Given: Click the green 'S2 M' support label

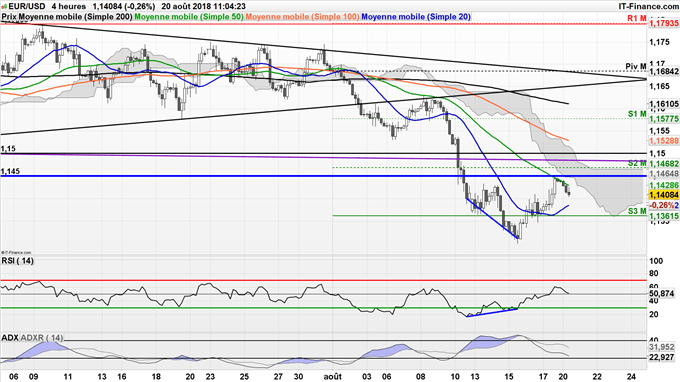Looking at the screenshot, I should [x=637, y=163].
